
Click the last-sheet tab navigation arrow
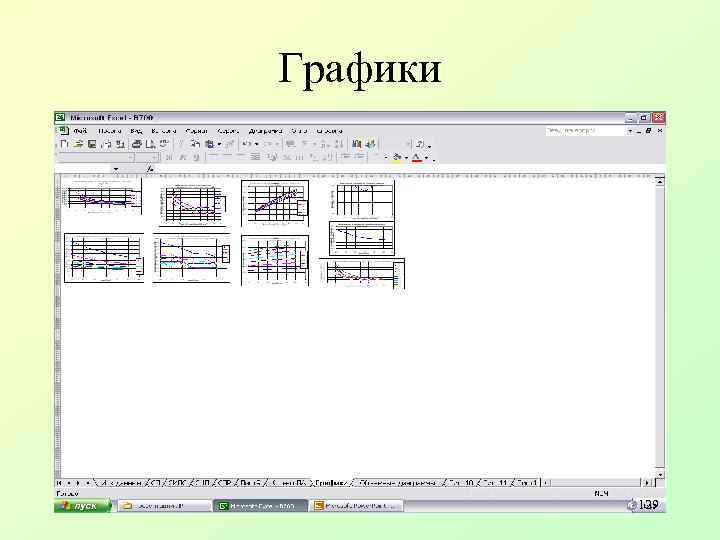point(87,483)
